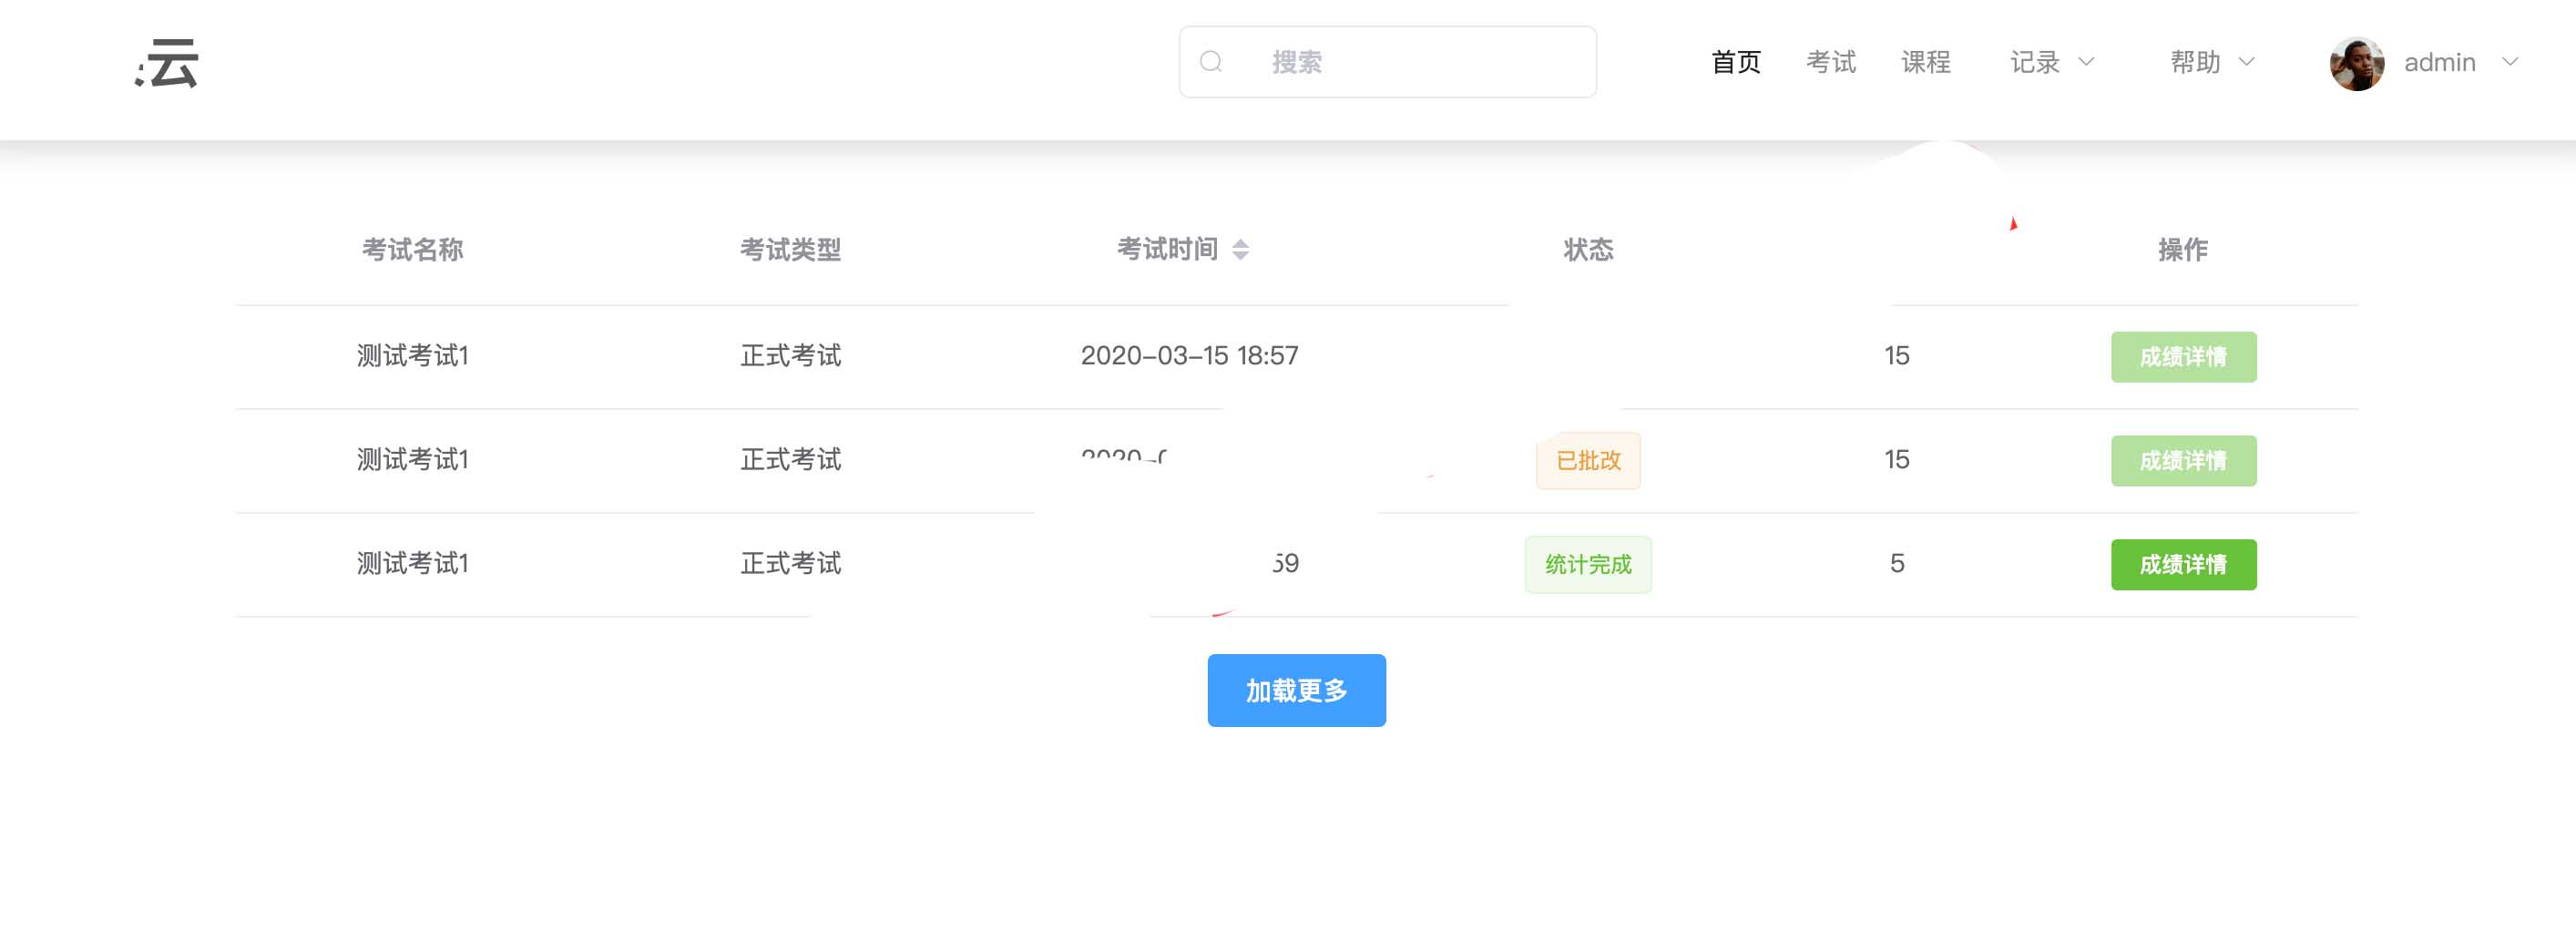Click the green 统计完成 status tag
Screen dimensions: 2576x942
pyautogui.click(x=1588, y=565)
